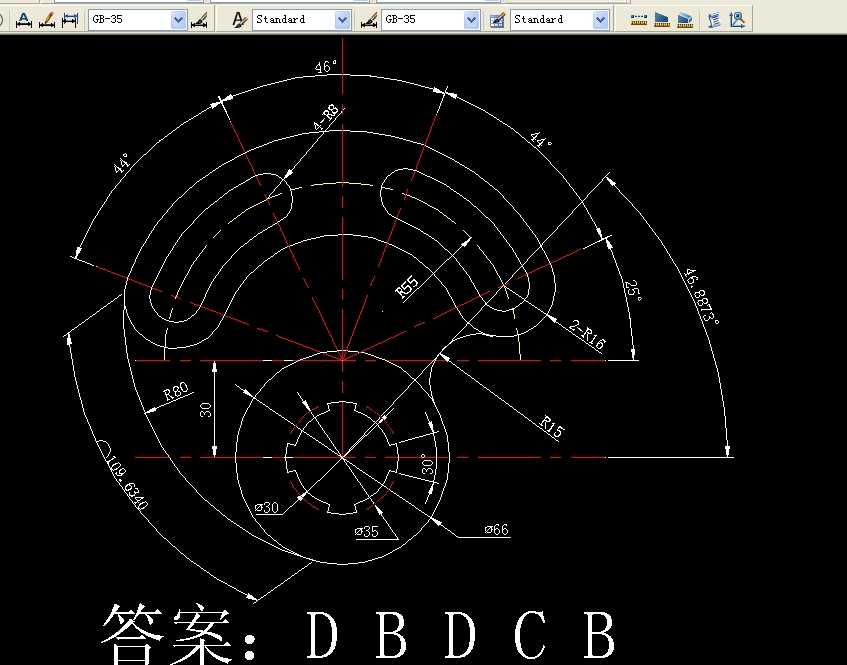Expand the text style Standard dropdown arrow
Viewport: 847px width, 665px height.
coord(342,20)
